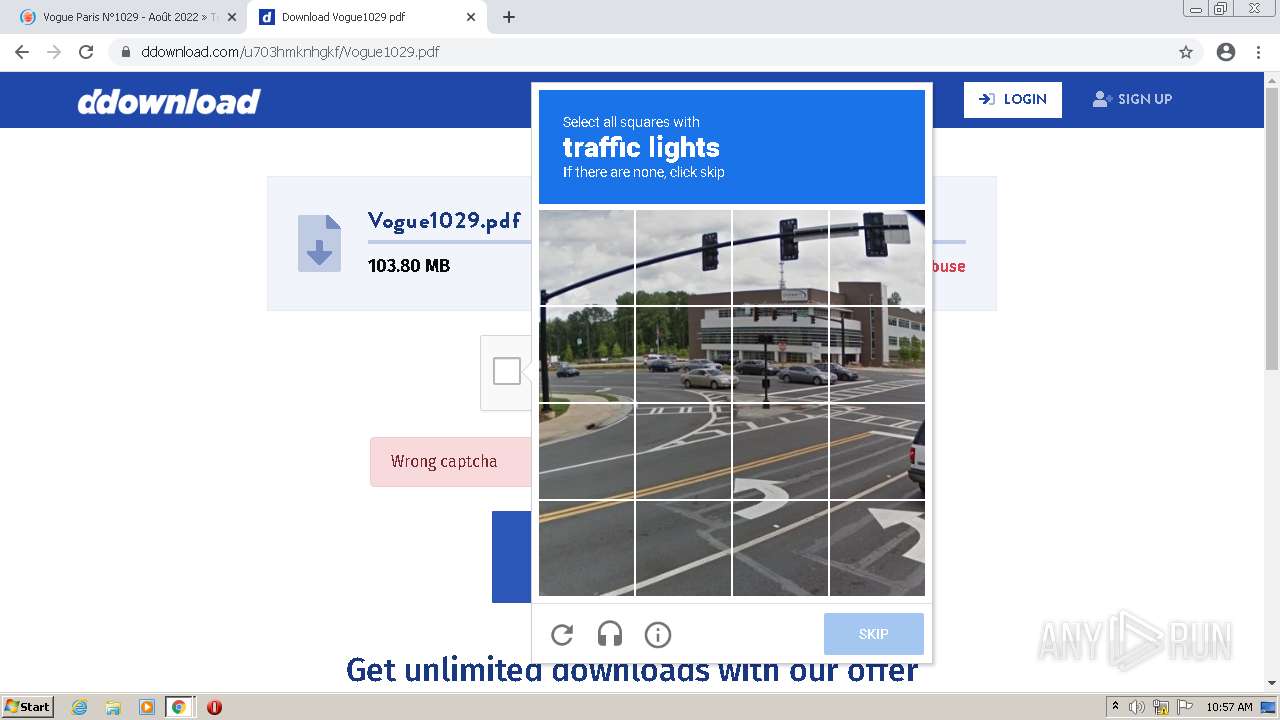This screenshot has height=720, width=1280.
Task: Click the page scrollbar down arrow
Action: tap(1272, 683)
